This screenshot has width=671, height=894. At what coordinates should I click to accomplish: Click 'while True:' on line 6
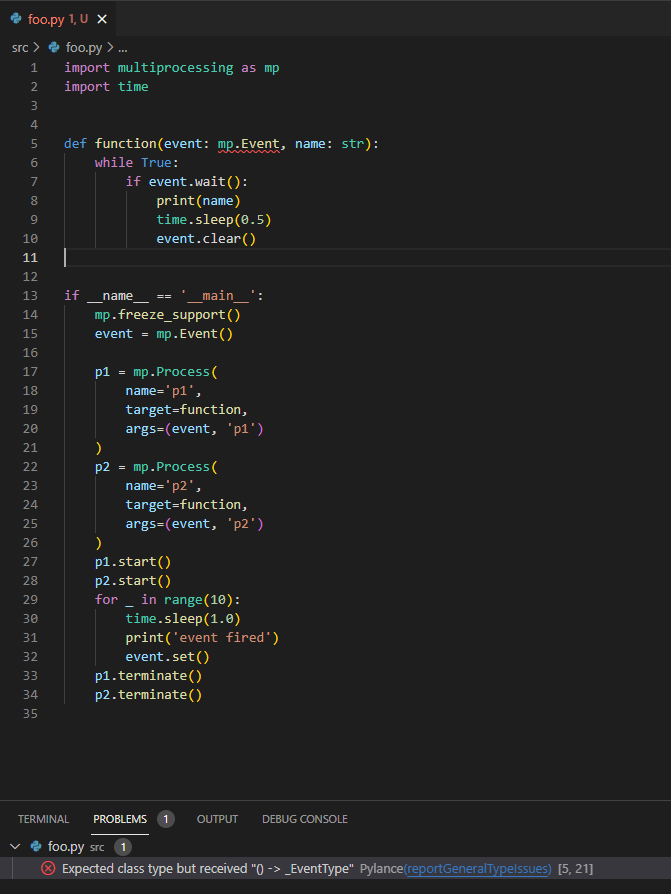point(136,162)
